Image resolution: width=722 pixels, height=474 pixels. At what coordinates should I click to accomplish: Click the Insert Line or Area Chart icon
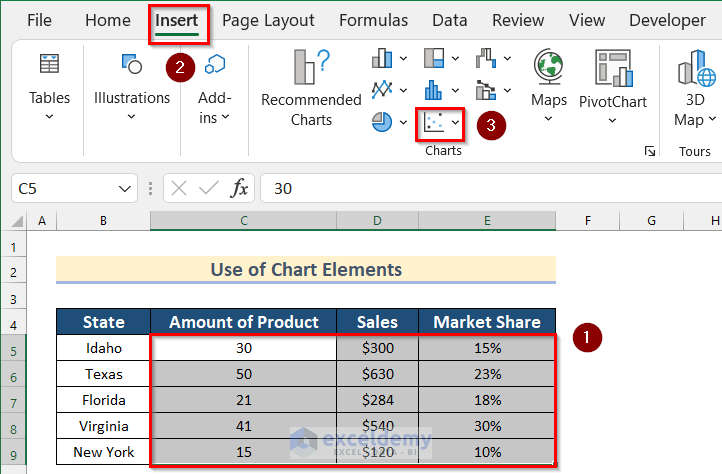383,90
